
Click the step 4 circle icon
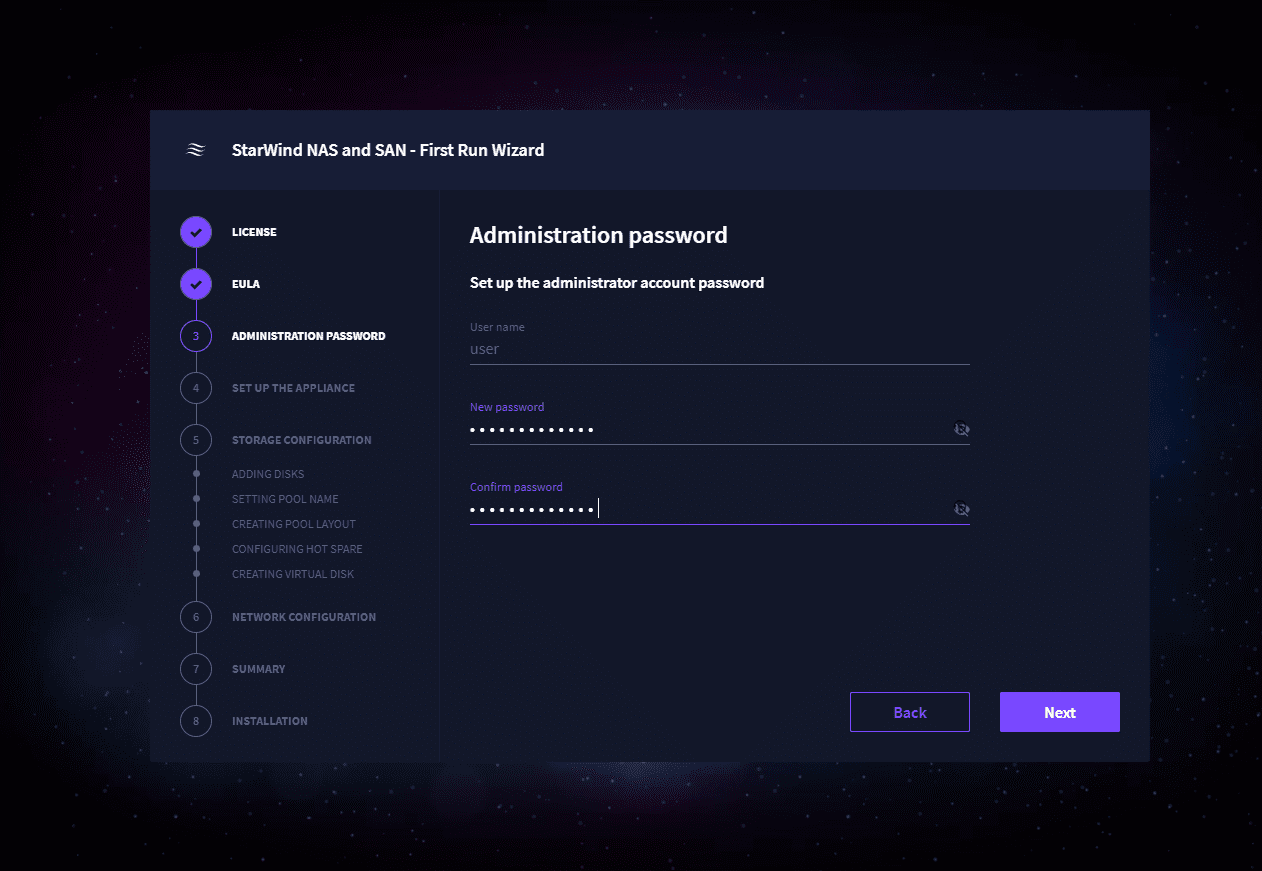(196, 388)
